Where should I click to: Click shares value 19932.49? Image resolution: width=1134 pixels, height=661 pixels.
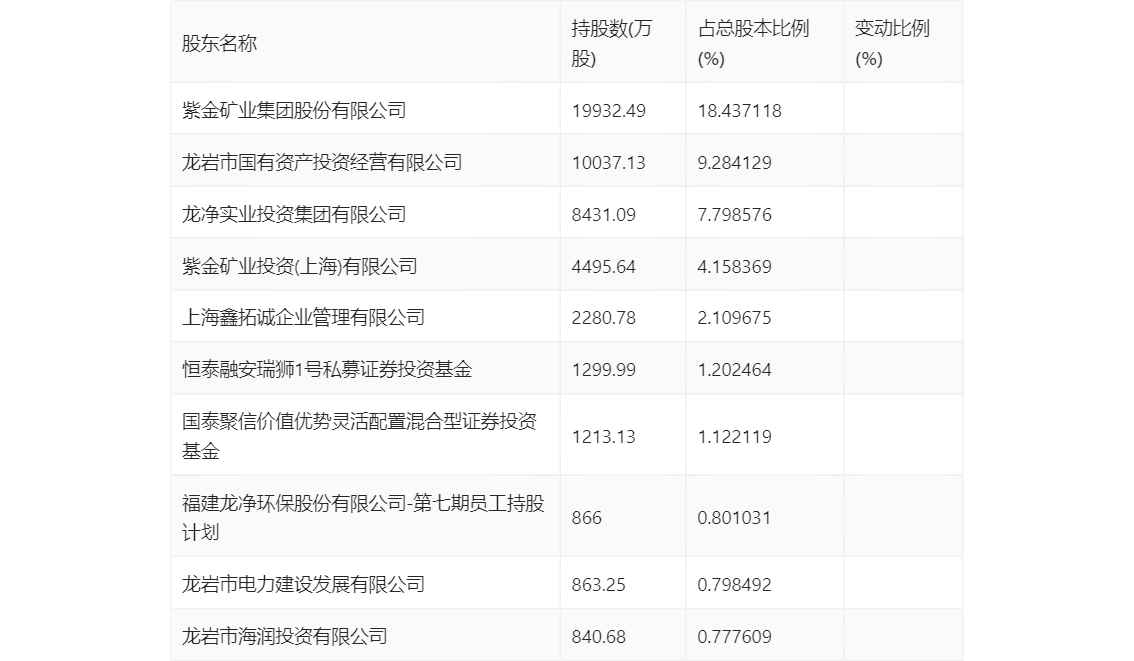click(x=608, y=111)
